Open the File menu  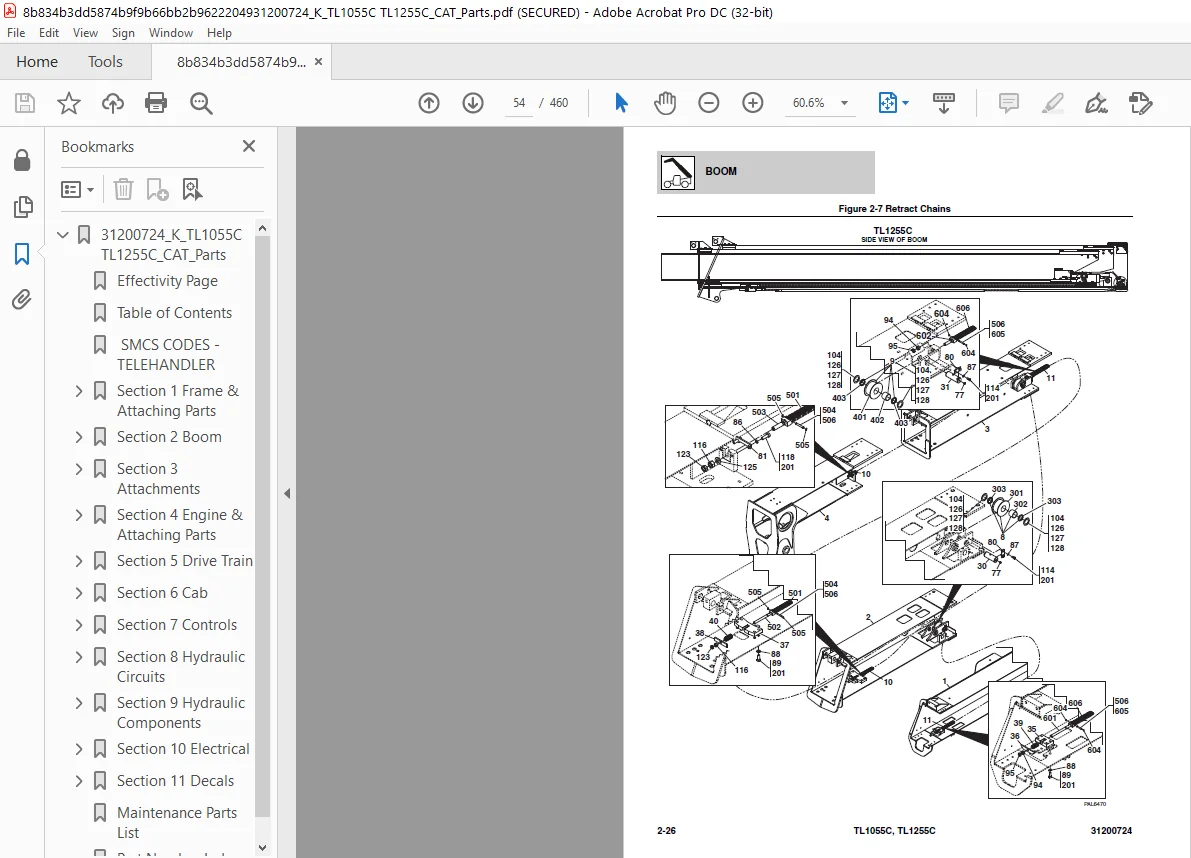click(x=16, y=33)
